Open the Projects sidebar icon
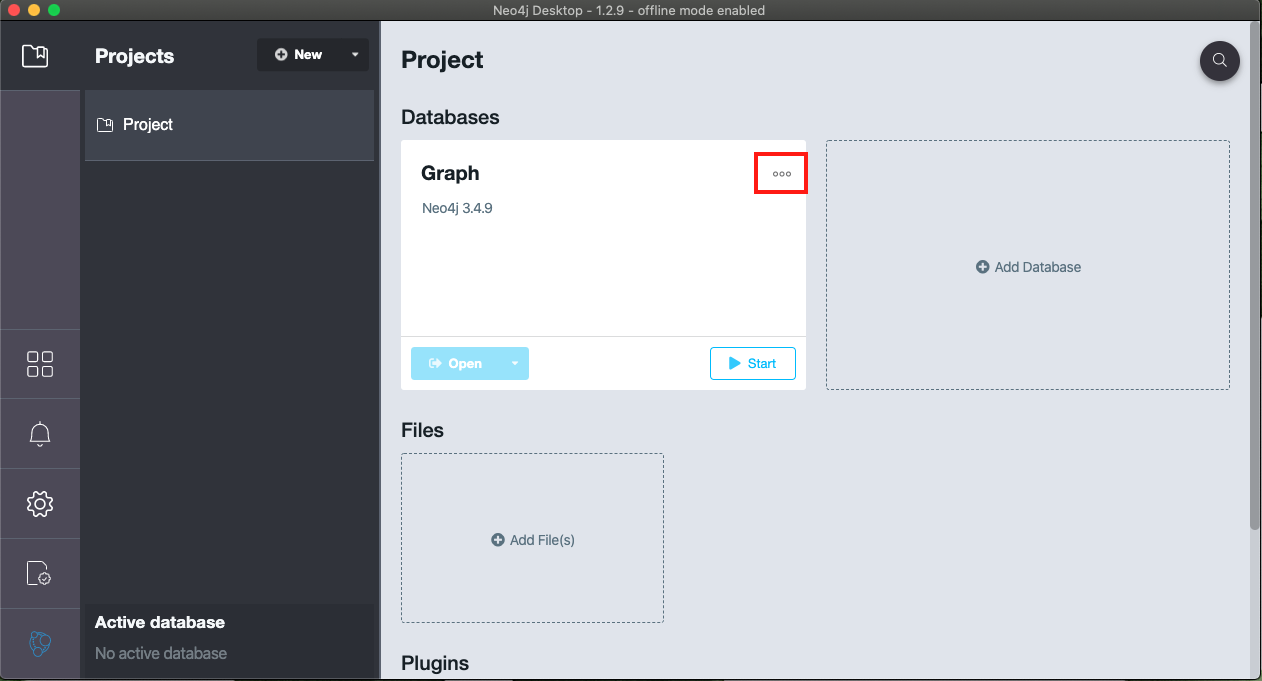 [x=35, y=55]
